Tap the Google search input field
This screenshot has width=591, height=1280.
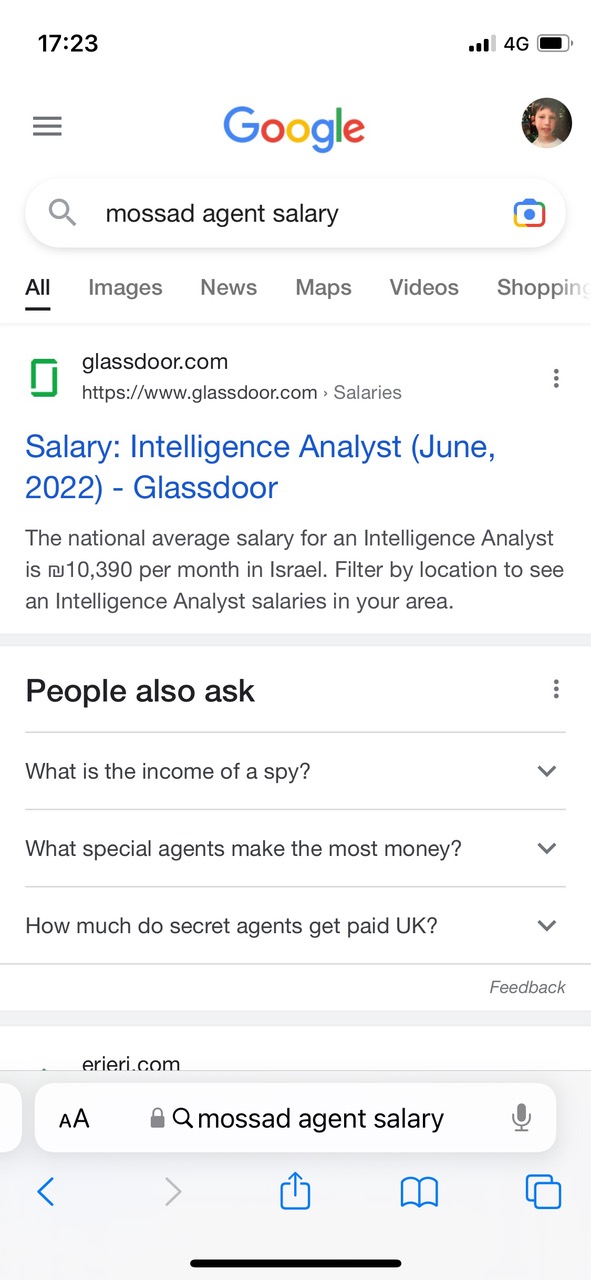295,213
